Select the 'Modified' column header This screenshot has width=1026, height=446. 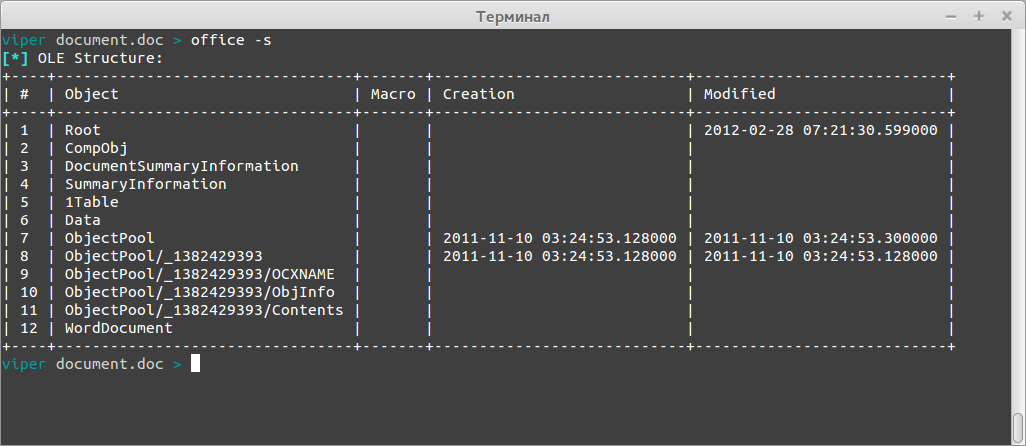click(739, 94)
